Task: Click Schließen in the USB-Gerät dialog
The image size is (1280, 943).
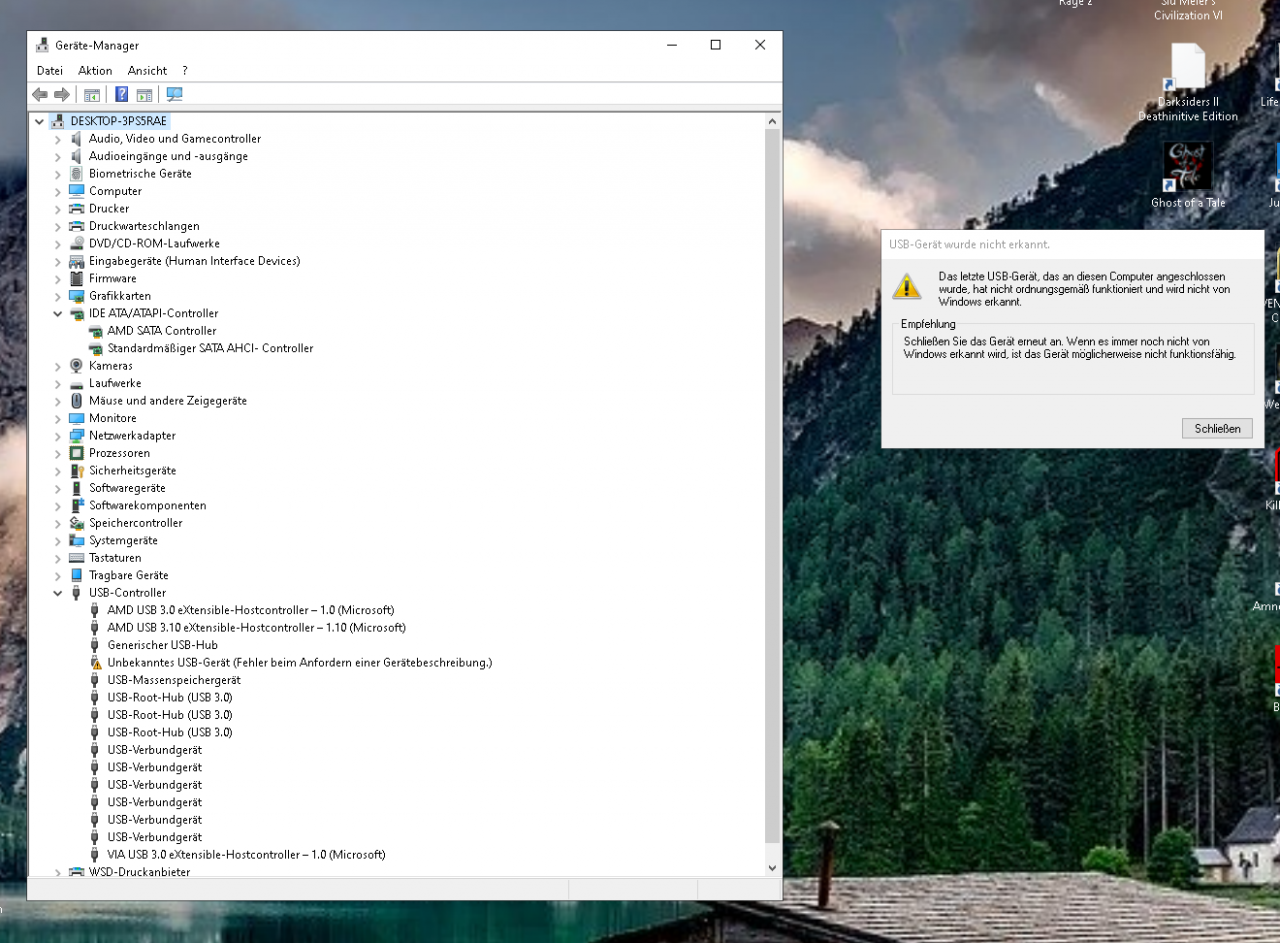Action: [x=1217, y=428]
